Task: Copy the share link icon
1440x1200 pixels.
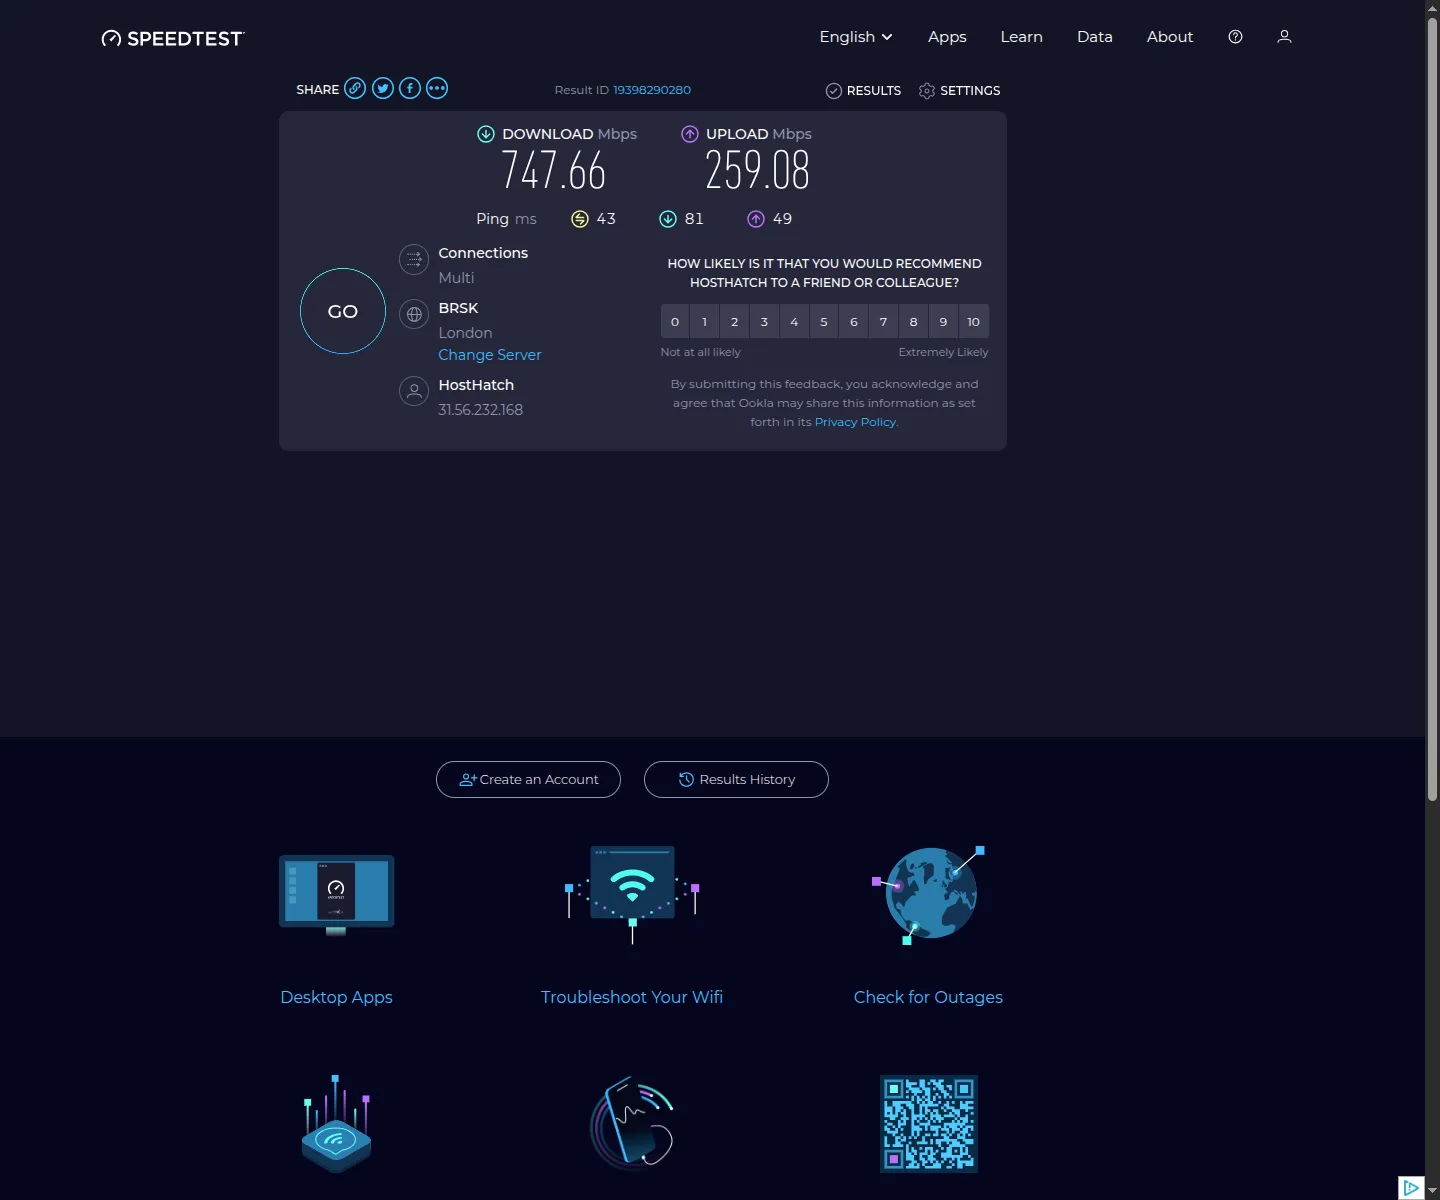Action: (x=355, y=88)
